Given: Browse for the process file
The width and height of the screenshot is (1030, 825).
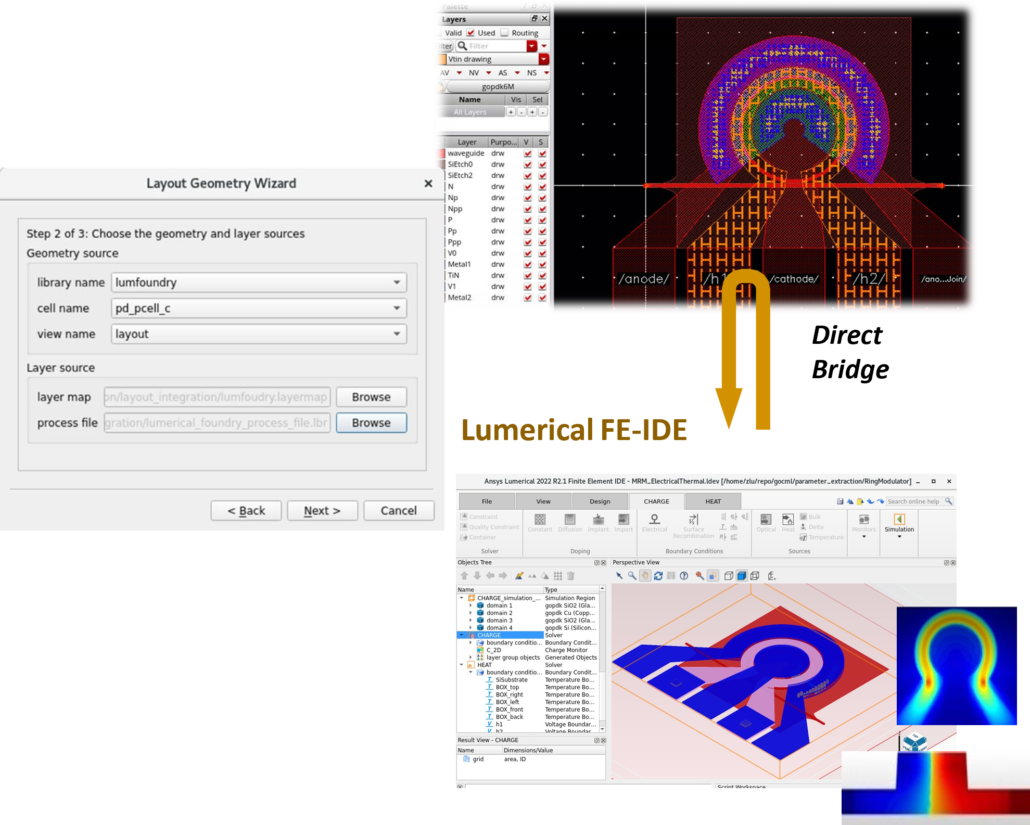Looking at the screenshot, I should pos(371,423).
